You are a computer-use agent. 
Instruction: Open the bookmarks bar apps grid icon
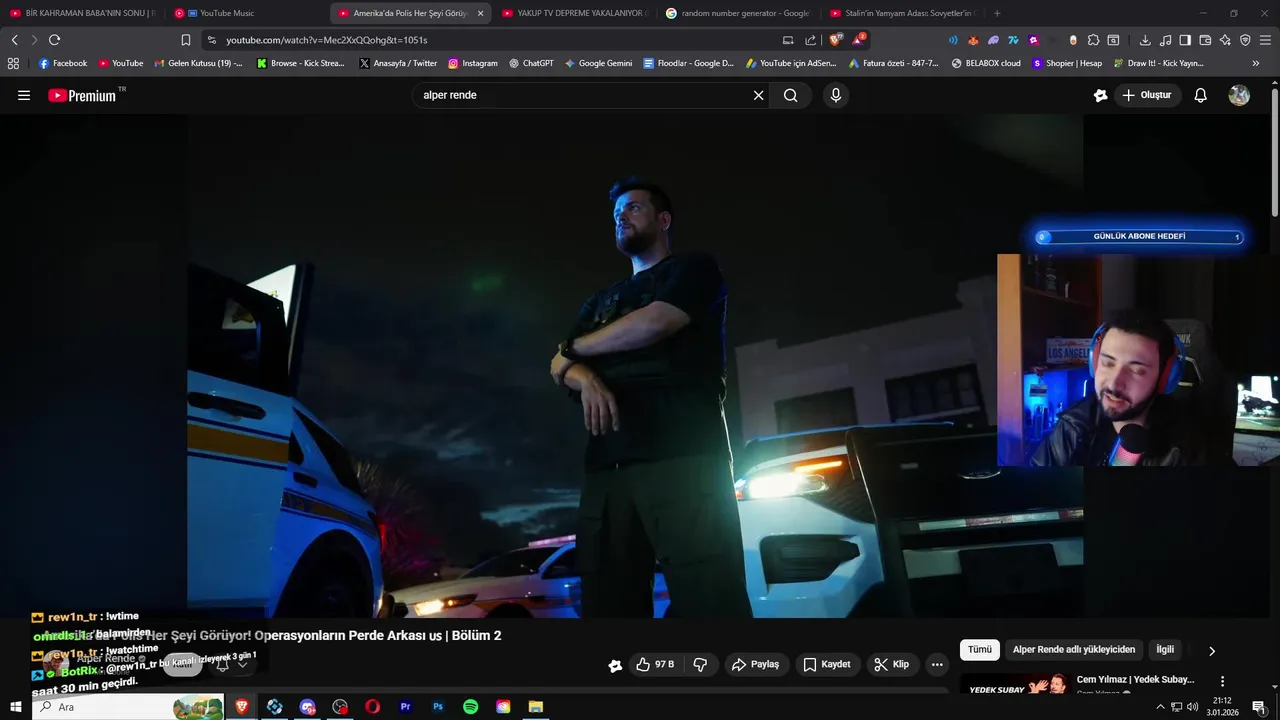coord(13,63)
